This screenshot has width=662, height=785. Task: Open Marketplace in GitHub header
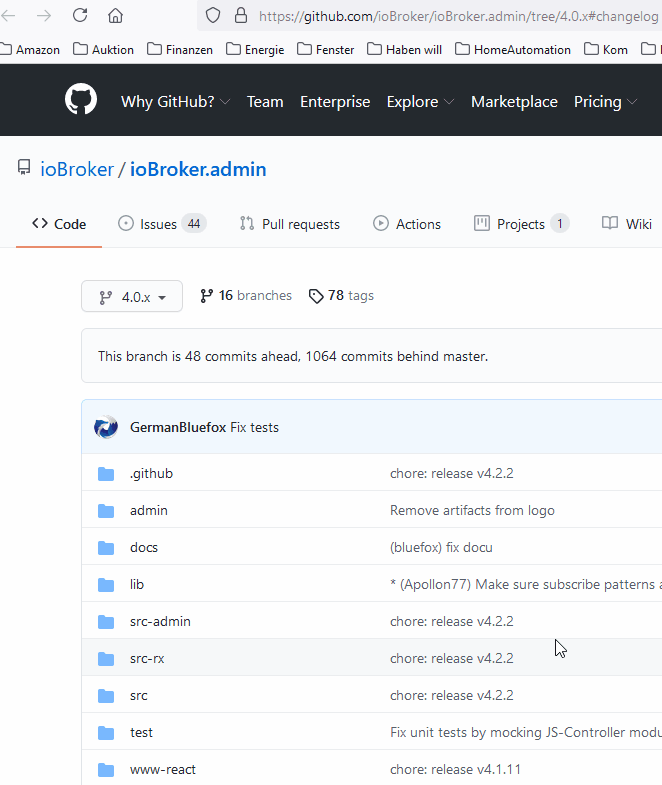514,102
